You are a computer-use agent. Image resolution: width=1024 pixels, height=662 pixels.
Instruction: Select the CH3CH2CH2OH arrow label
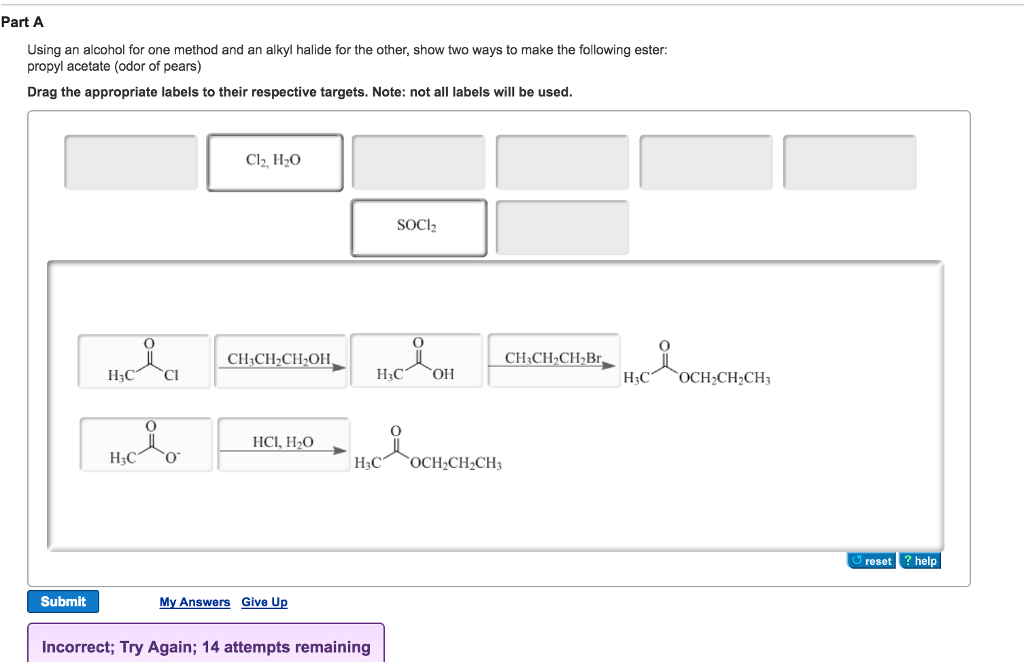(x=280, y=360)
